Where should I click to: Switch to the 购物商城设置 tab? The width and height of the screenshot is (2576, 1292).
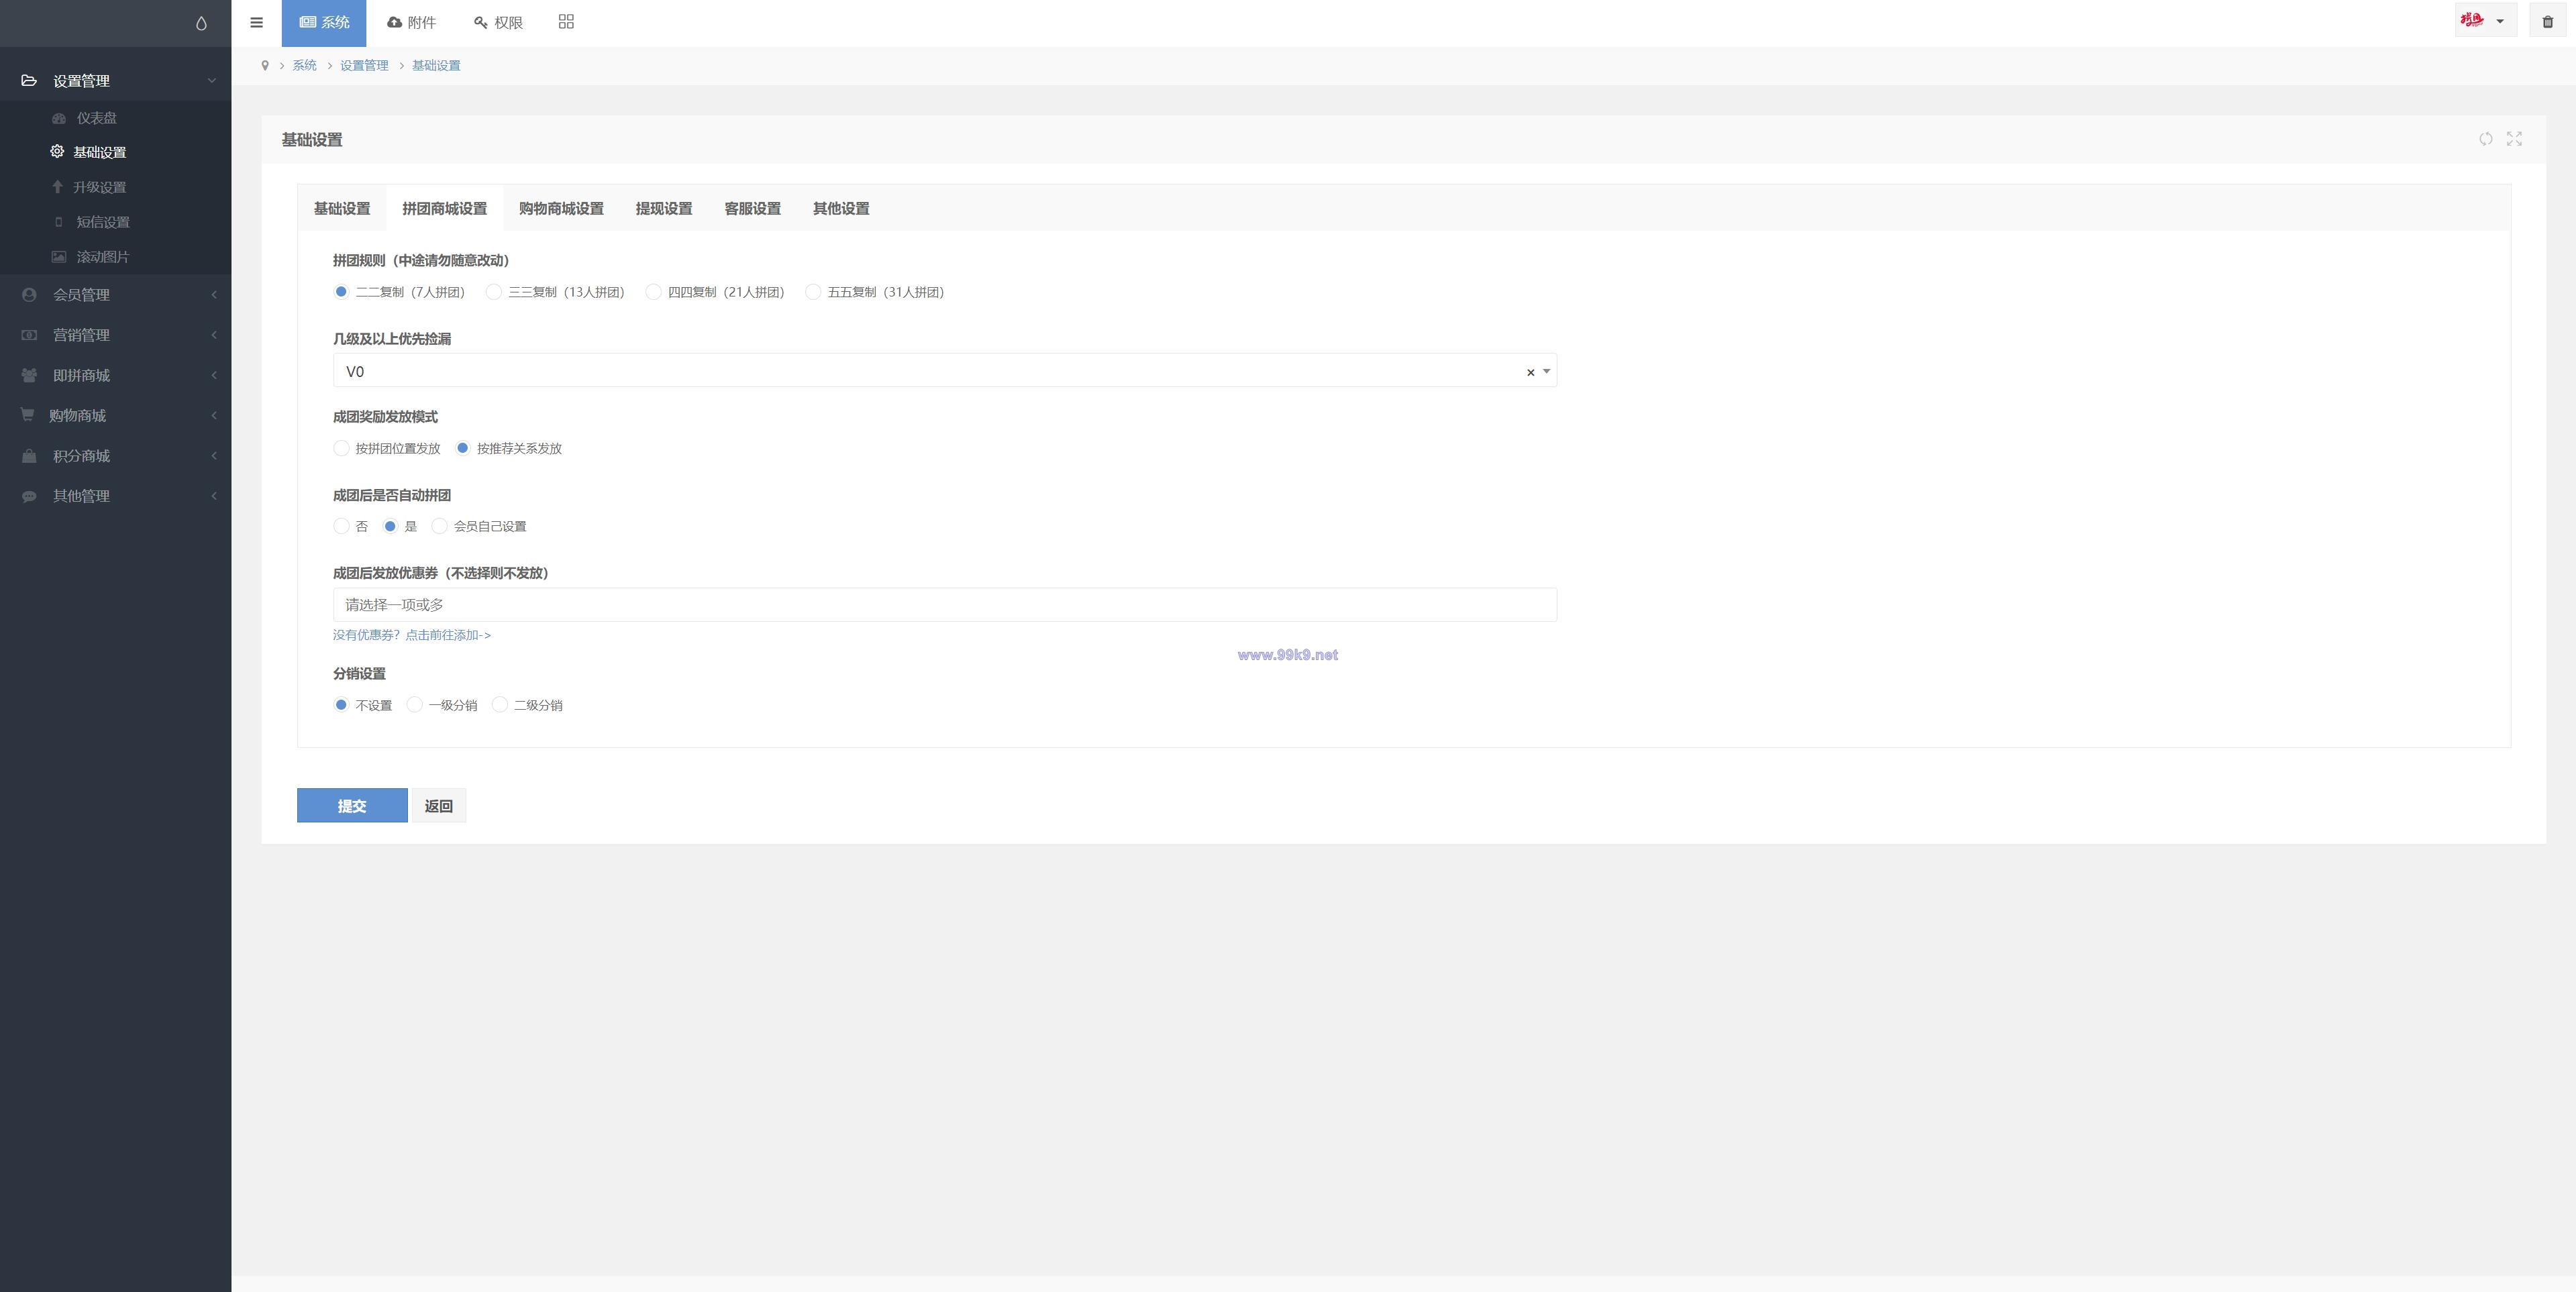coord(561,208)
